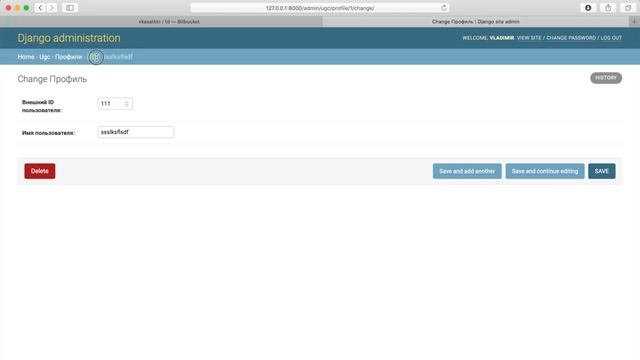
Task: Go to the Профили breadcrumb
Action: [x=69, y=57]
